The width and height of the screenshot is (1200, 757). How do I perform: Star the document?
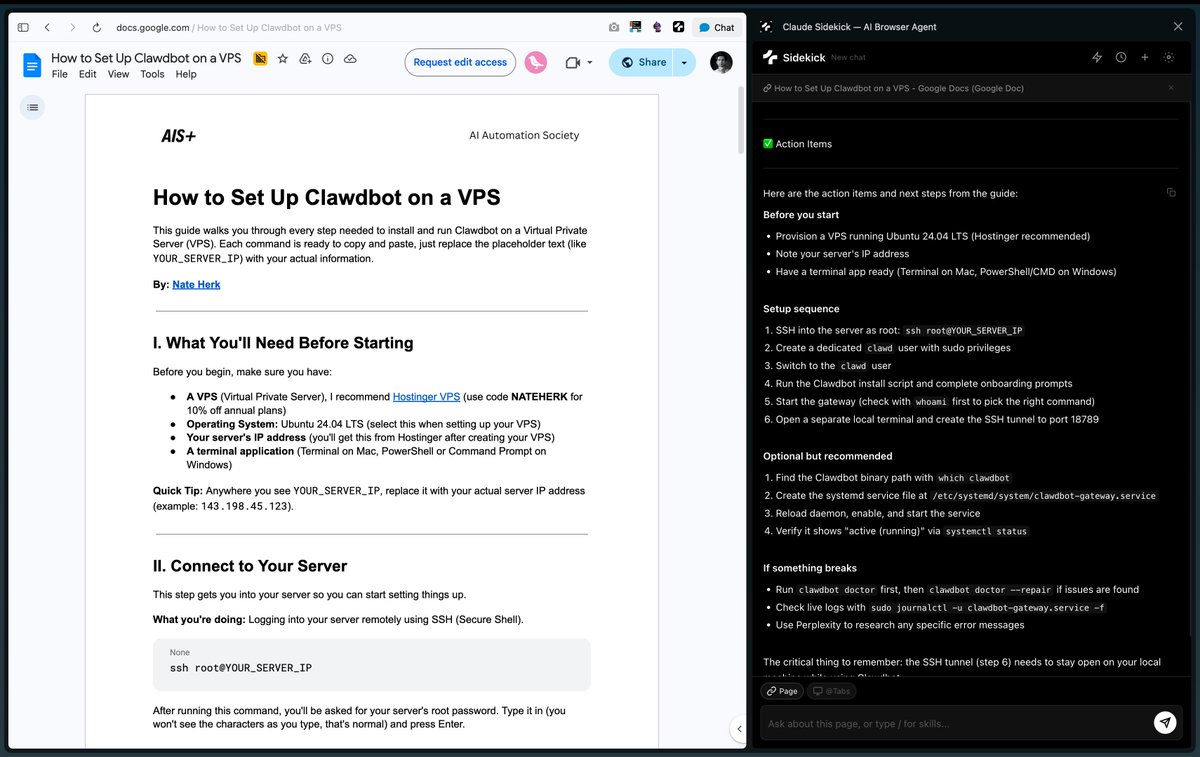coord(283,60)
